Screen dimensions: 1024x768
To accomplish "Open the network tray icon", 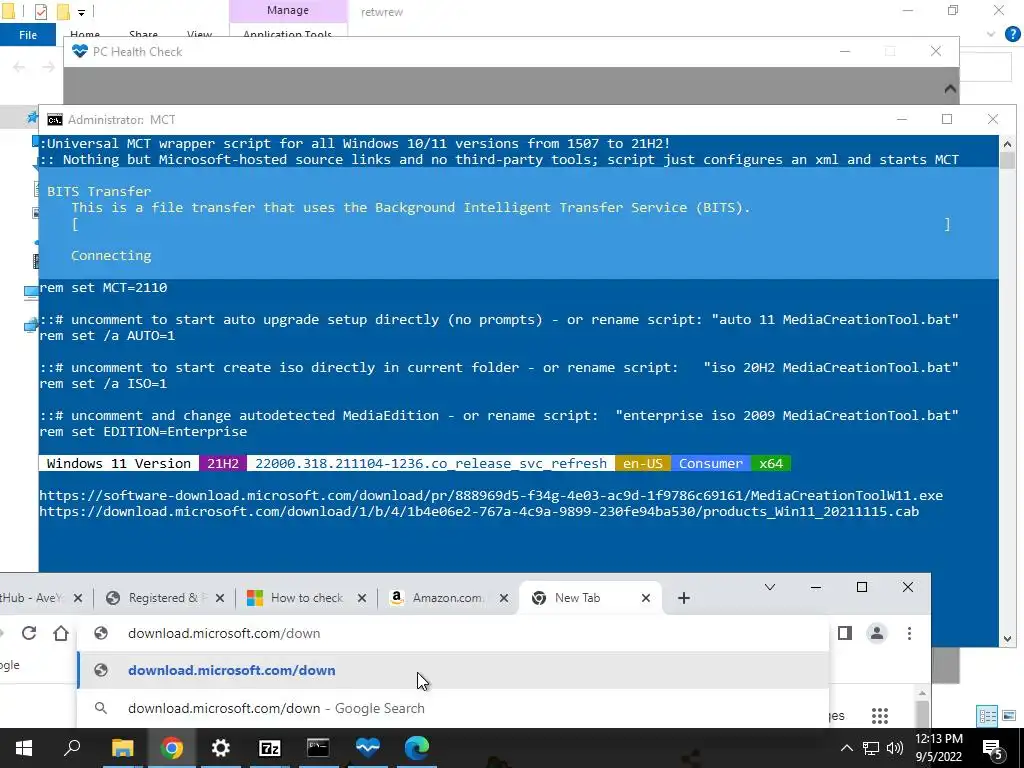I will coord(871,748).
